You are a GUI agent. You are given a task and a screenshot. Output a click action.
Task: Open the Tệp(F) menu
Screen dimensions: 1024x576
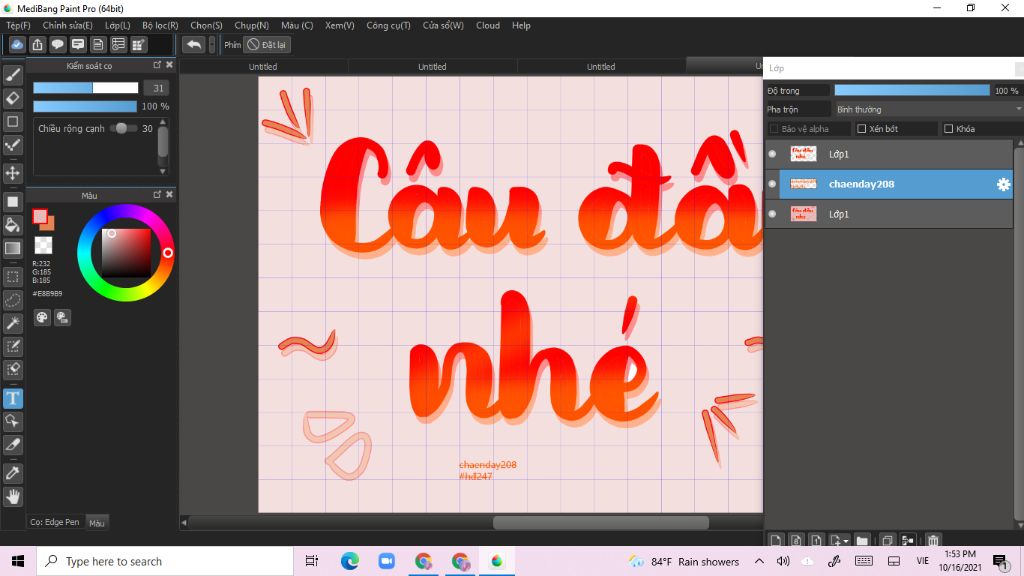pos(18,25)
